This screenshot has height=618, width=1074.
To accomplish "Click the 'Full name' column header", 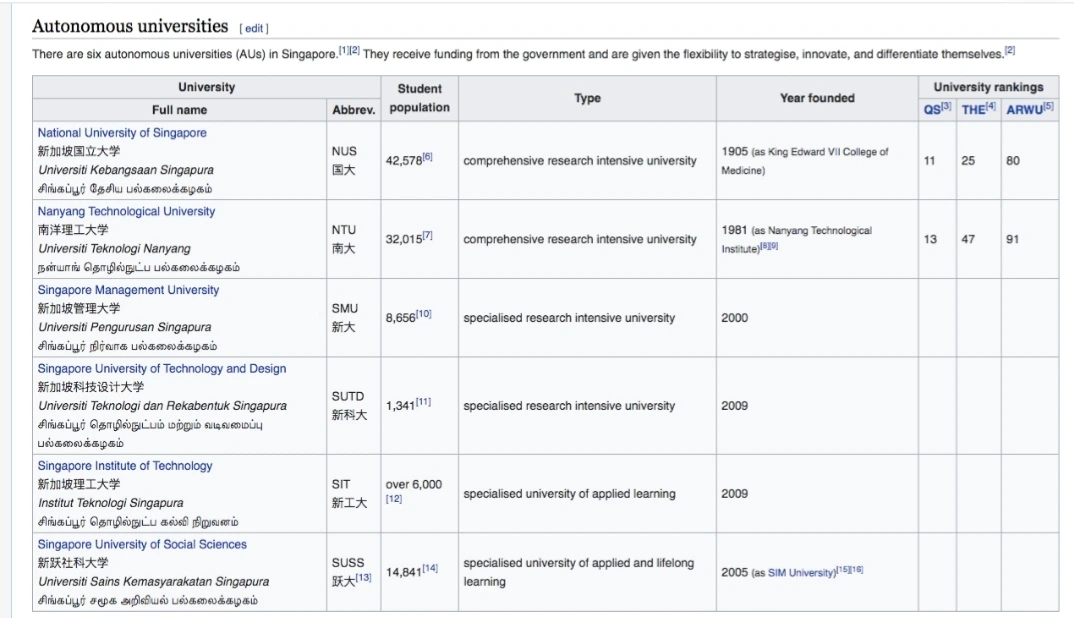I will coord(179,110).
